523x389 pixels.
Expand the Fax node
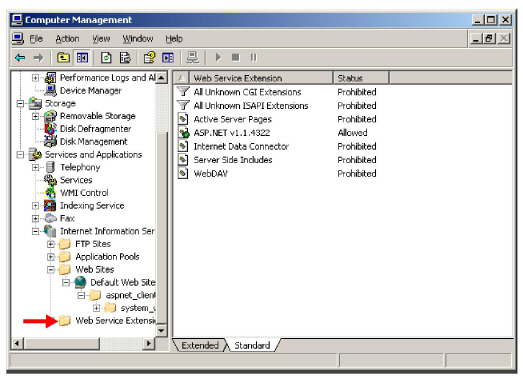tap(35, 219)
